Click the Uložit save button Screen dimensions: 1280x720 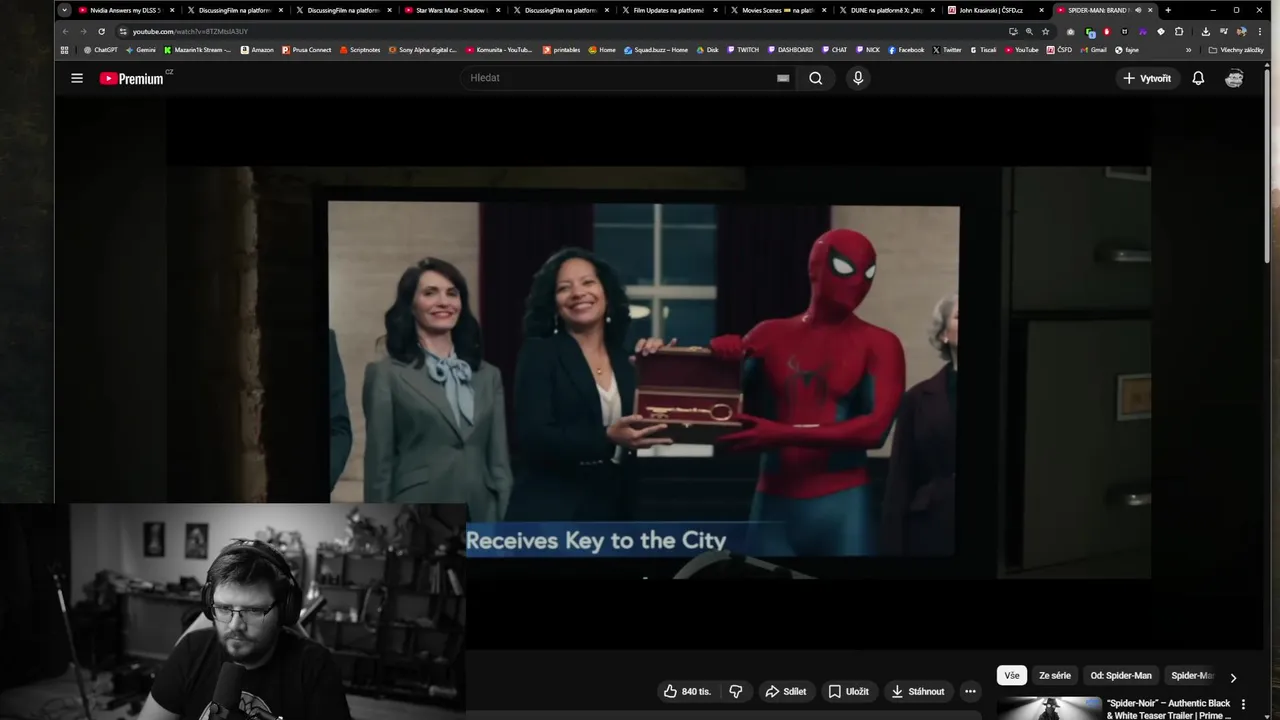[848, 691]
